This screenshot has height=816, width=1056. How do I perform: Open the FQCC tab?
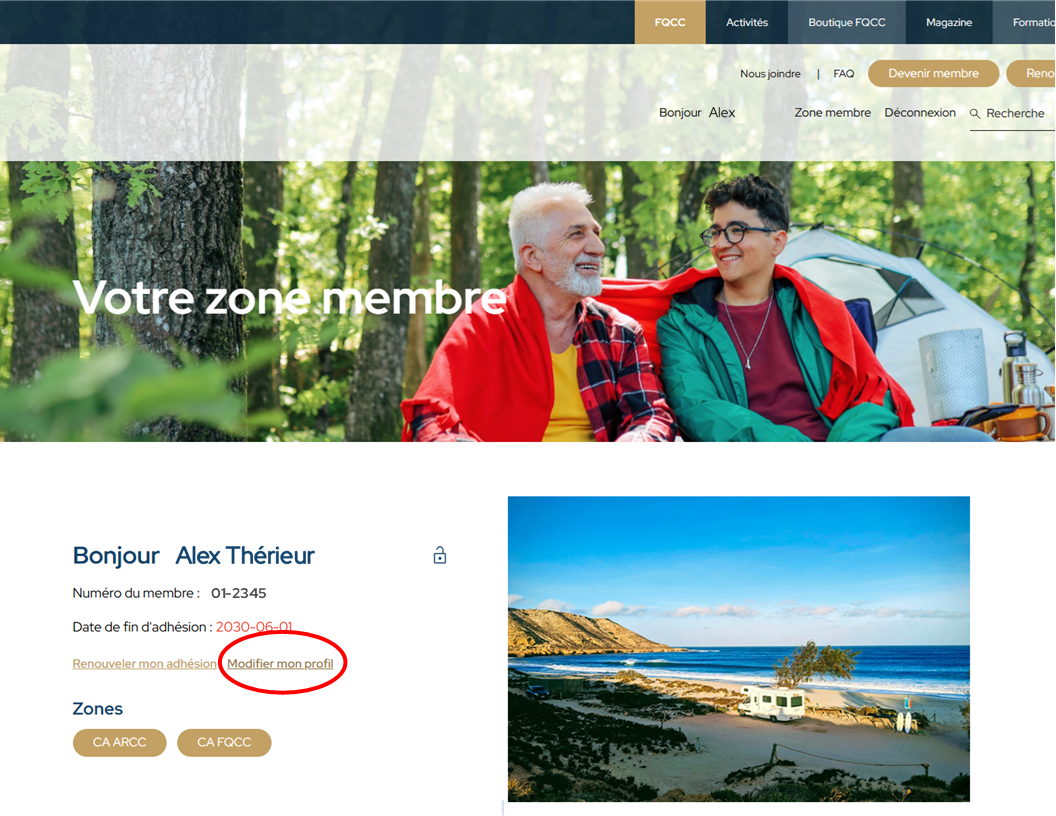click(x=670, y=22)
